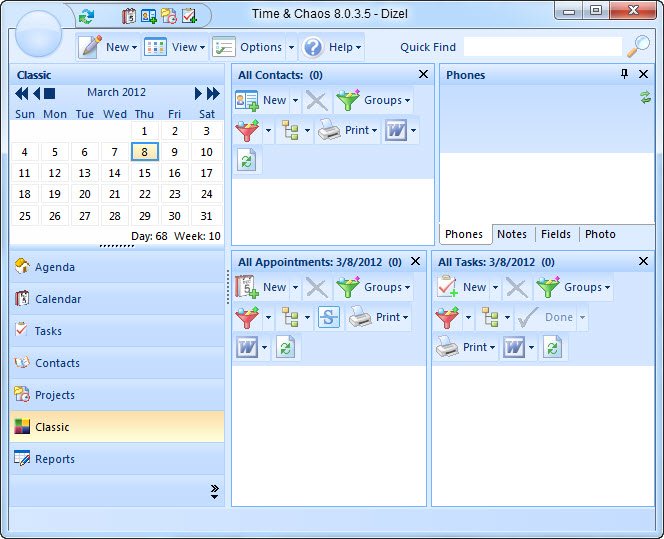
Task: Open the Reports view
Action: point(117,459)
